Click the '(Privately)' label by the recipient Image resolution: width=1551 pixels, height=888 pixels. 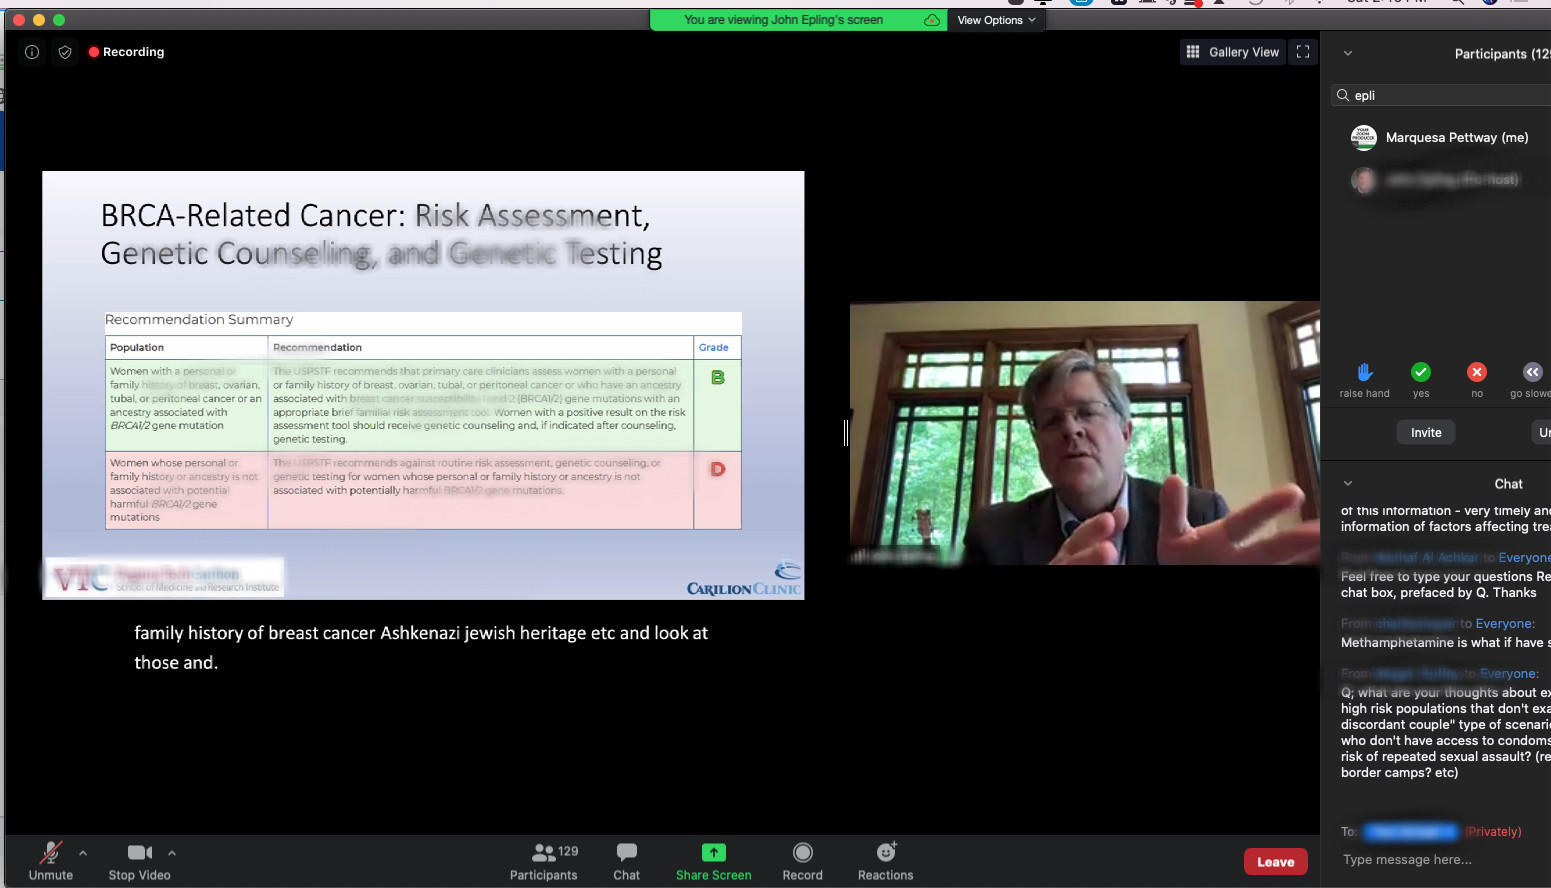[x=1493, y=831]
